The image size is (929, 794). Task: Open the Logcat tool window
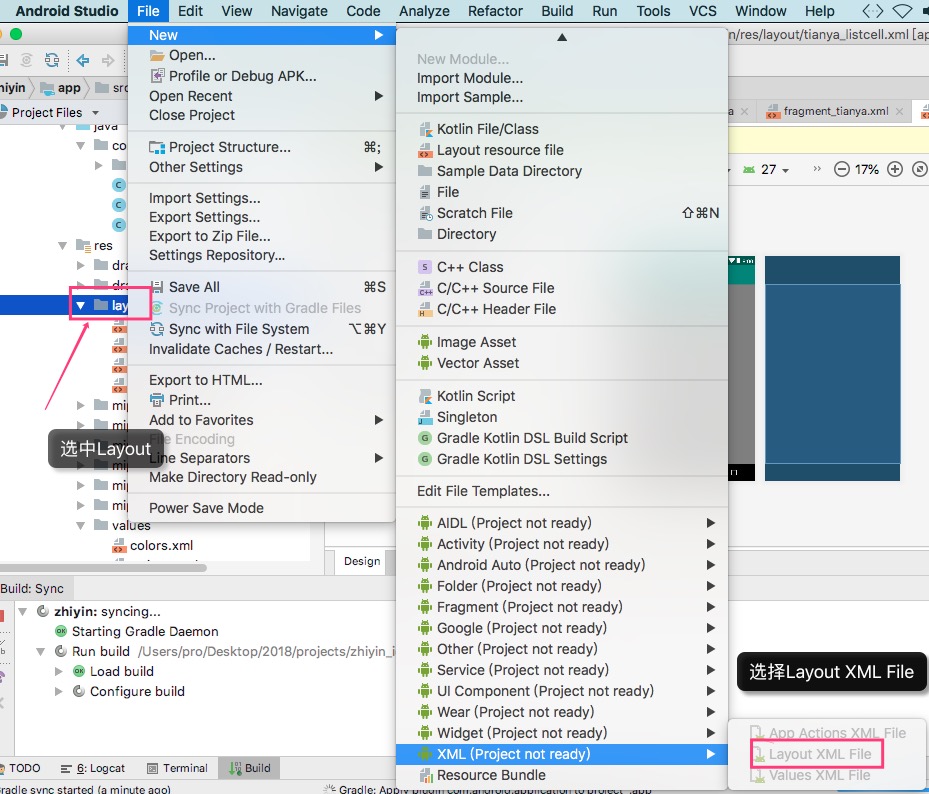tap(93, 769)
